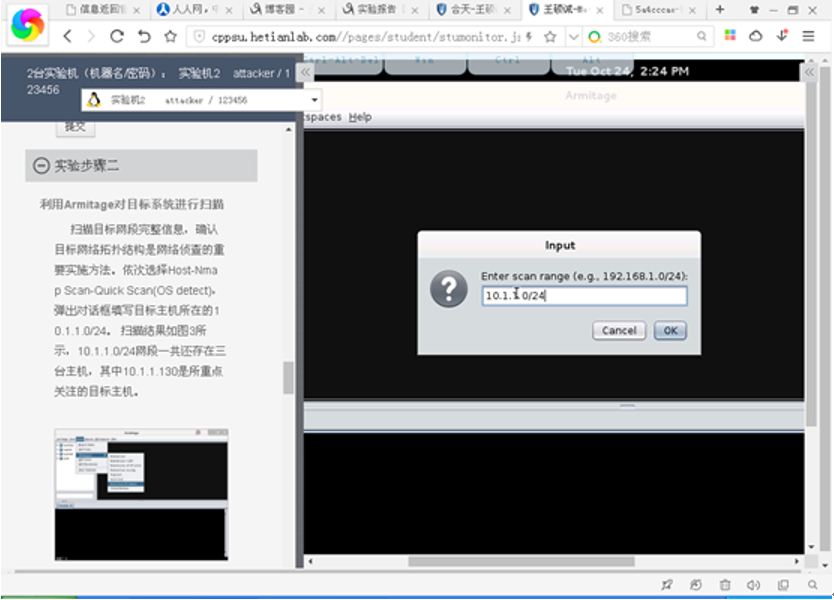This screenshot has height=600, width=834.
Task: Click the browser Back arrow
Action: tap(68, 36)
